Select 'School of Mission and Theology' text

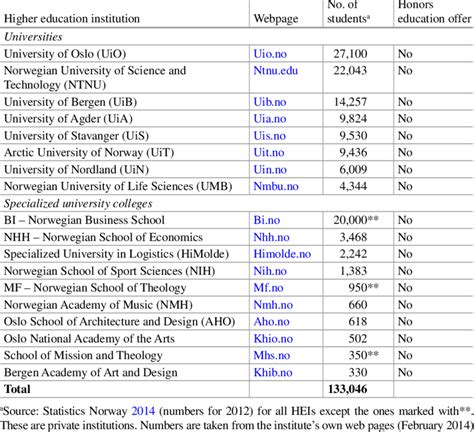pos(83,355)
